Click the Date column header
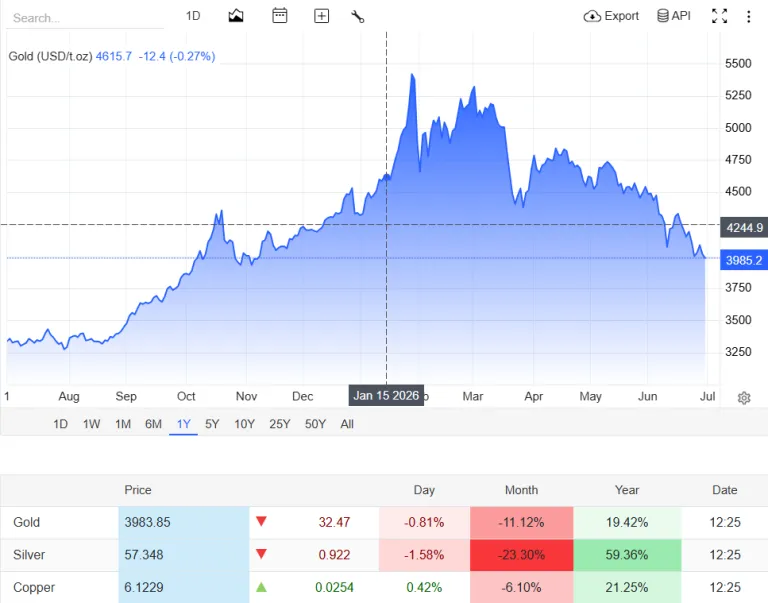The width and height of the screenshot is (768, 603). tap(724, 490)
